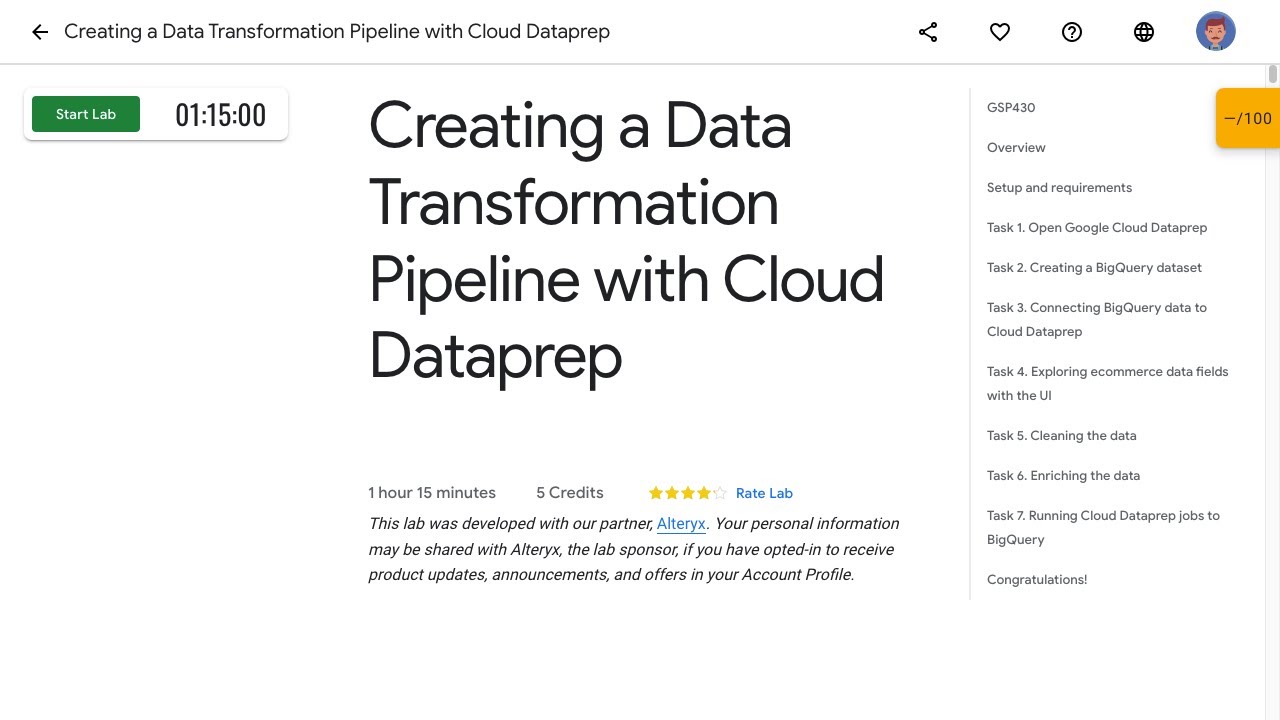Favorite this lab with heart icon
This screenshot has width=1280, height=720.
pyautogui.click(x=1000, y=32)
